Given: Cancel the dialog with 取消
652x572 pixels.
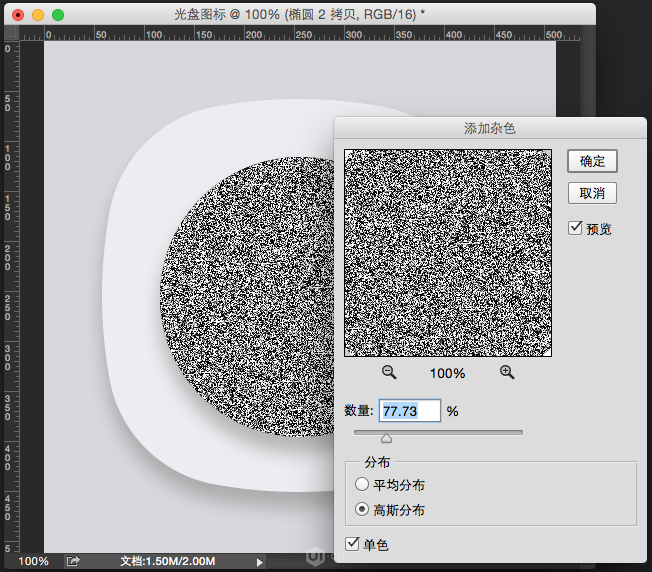Looking at the screenshot, I should (592, 193).
